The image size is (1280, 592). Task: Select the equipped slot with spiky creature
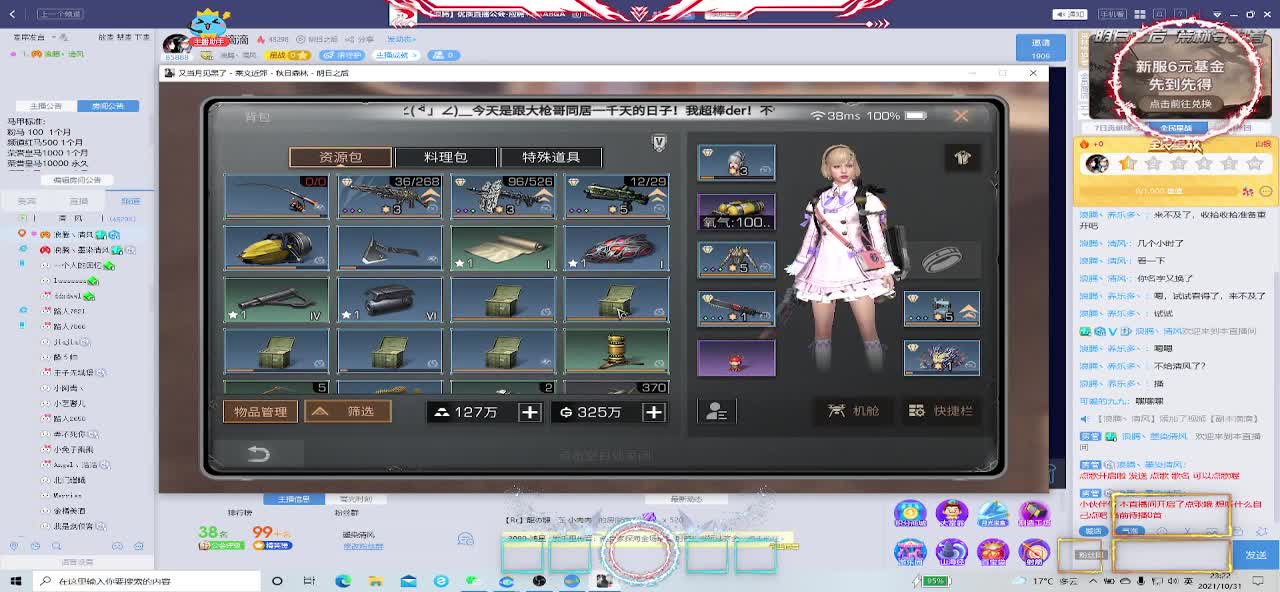click(x=942, y=358)
